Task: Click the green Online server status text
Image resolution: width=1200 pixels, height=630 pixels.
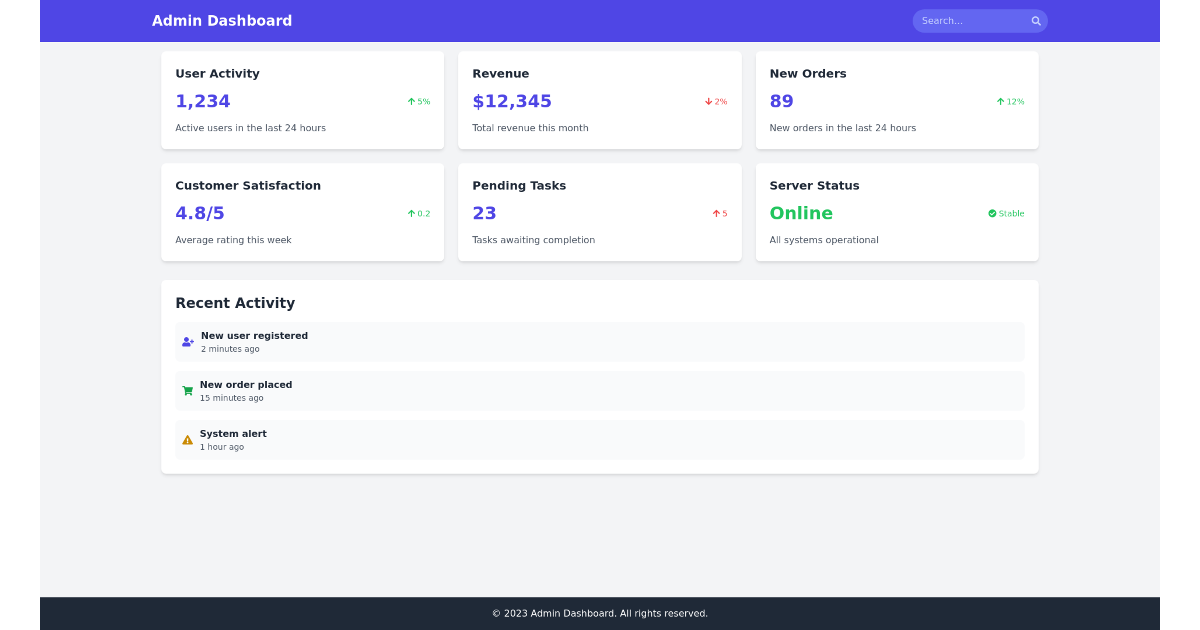Action: (x=801, y=213)
